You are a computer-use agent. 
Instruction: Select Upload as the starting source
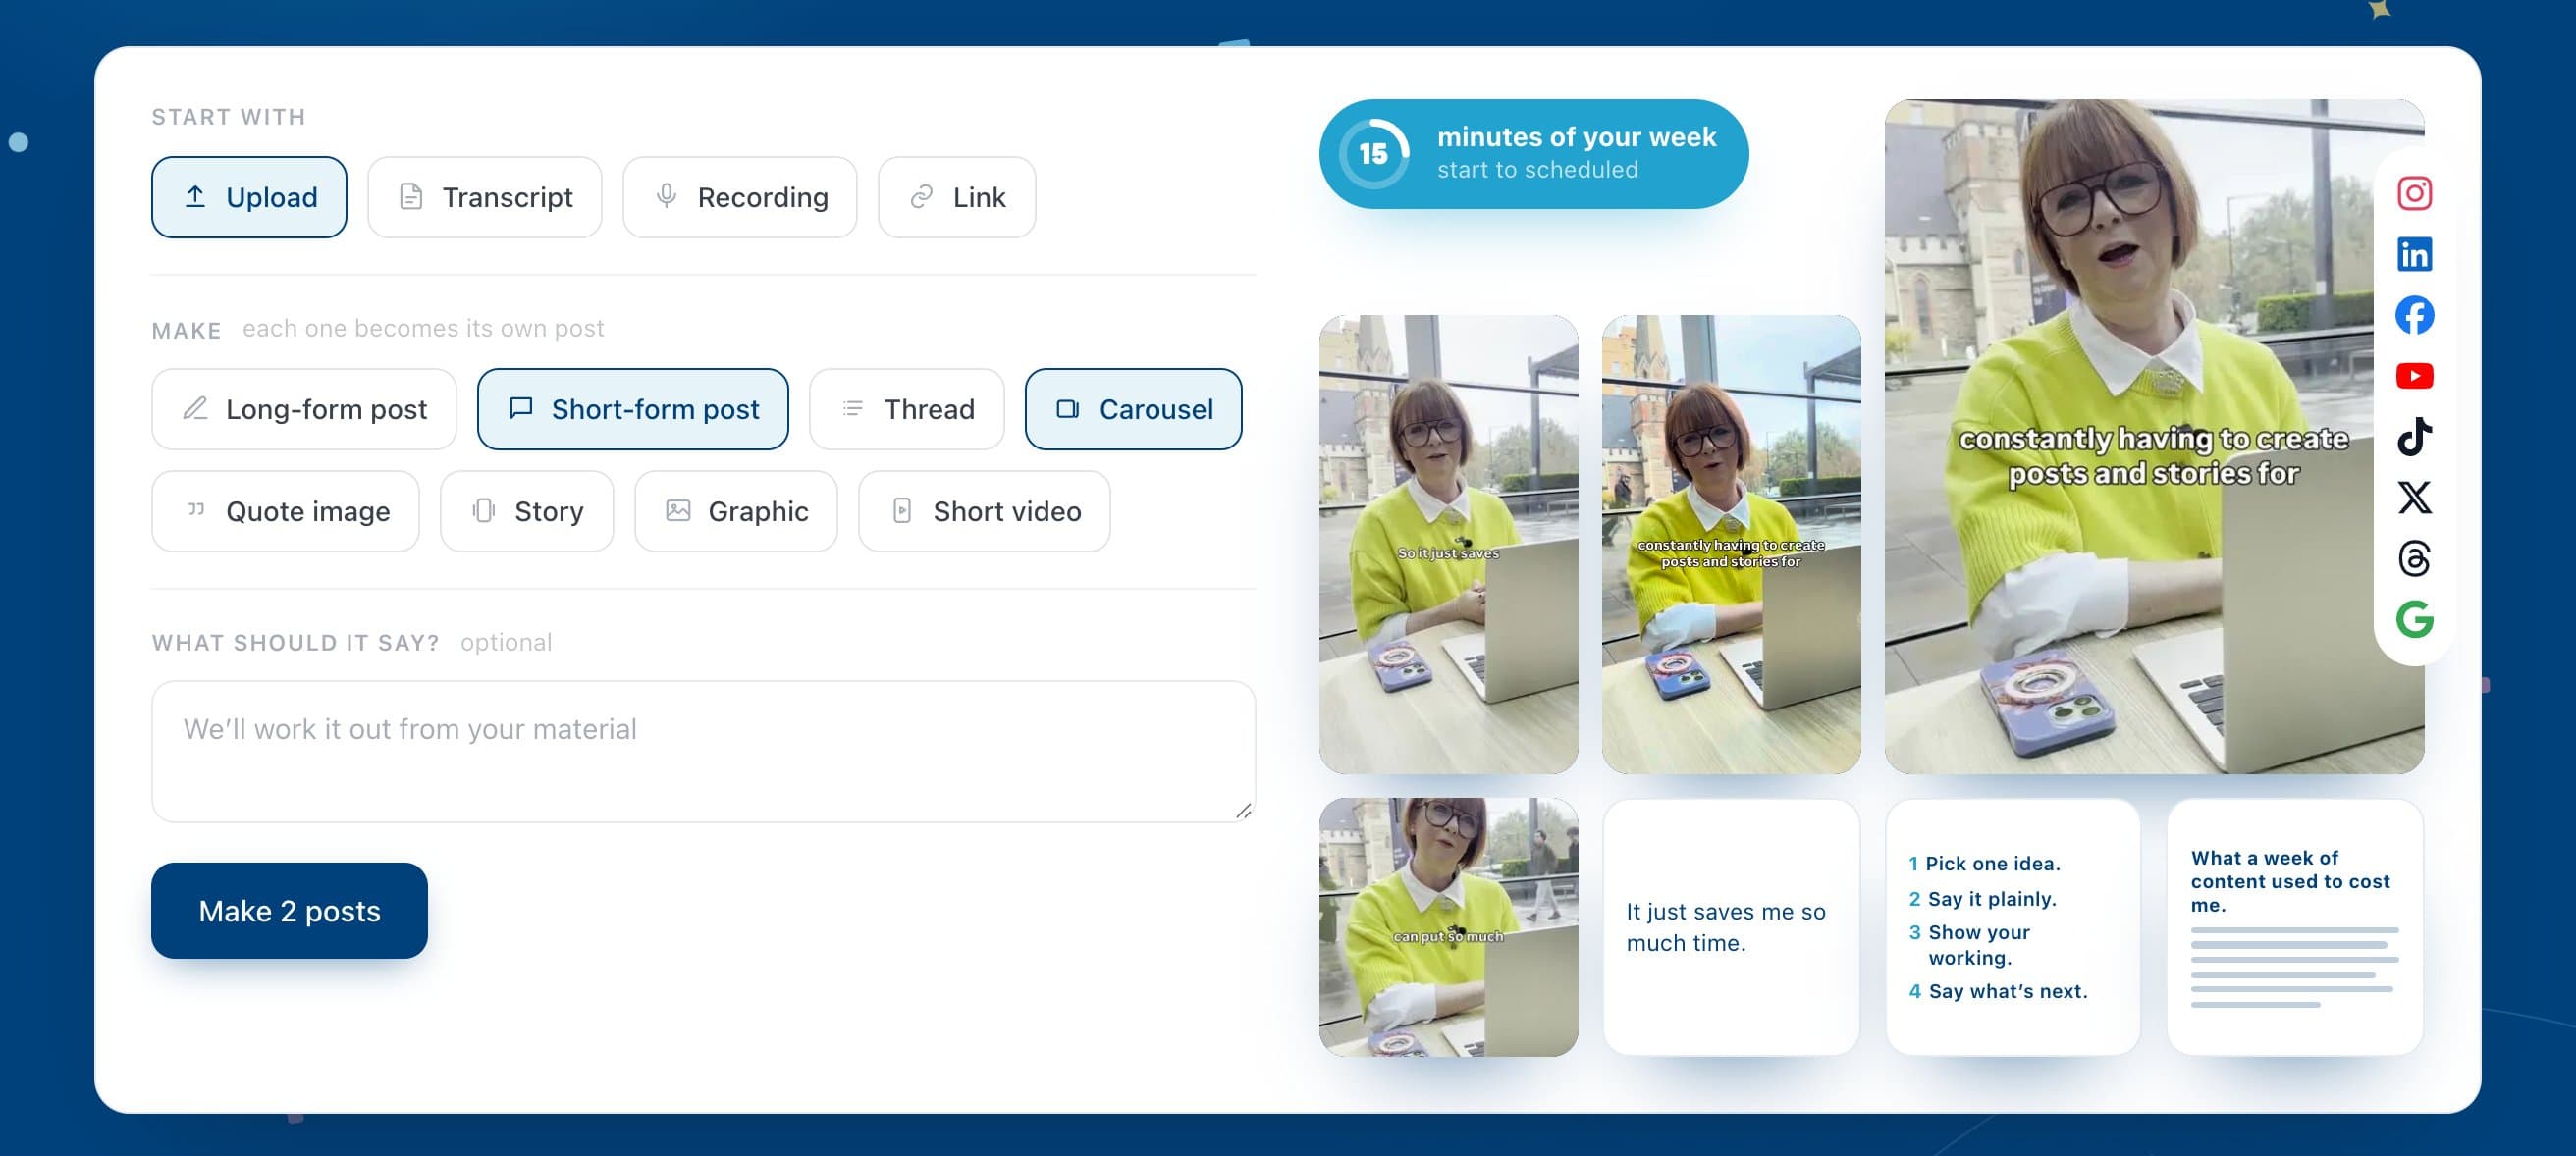click(249, 197)
